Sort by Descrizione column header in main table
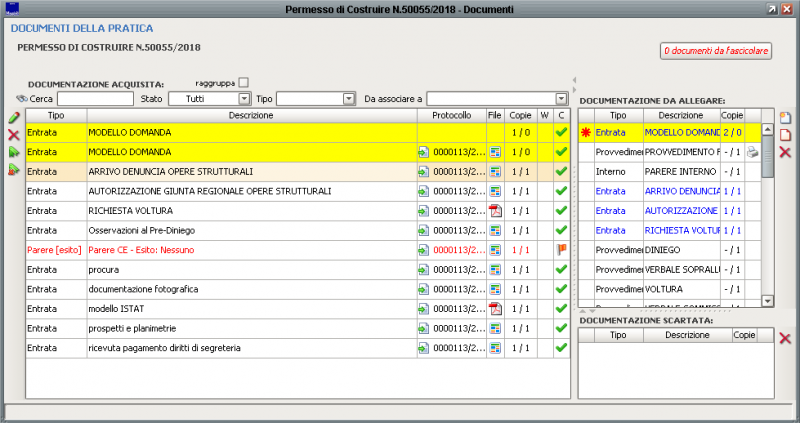Screen dimensions: 800x423 coord(252,115)
